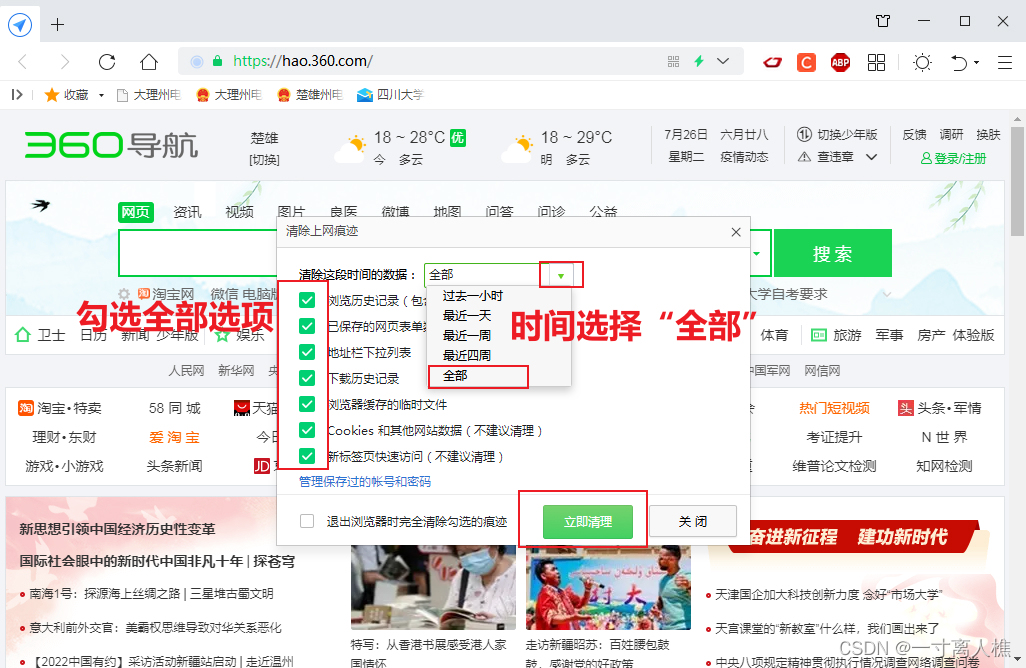The width and height of the screenshot is (1026, 668).
Task: Click the green lock security icon
Action: (x=218, y=62)
